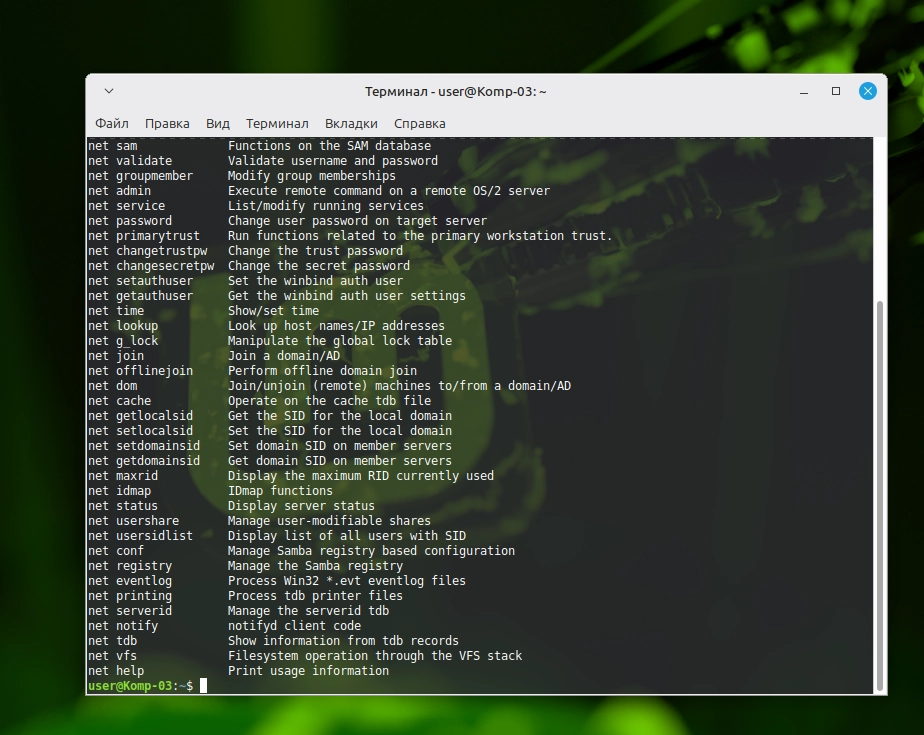Click the terminal vertical scrollbar handle
Image resolution: width=924 pixels, height=735 pixels.
(x=880, y=495)
